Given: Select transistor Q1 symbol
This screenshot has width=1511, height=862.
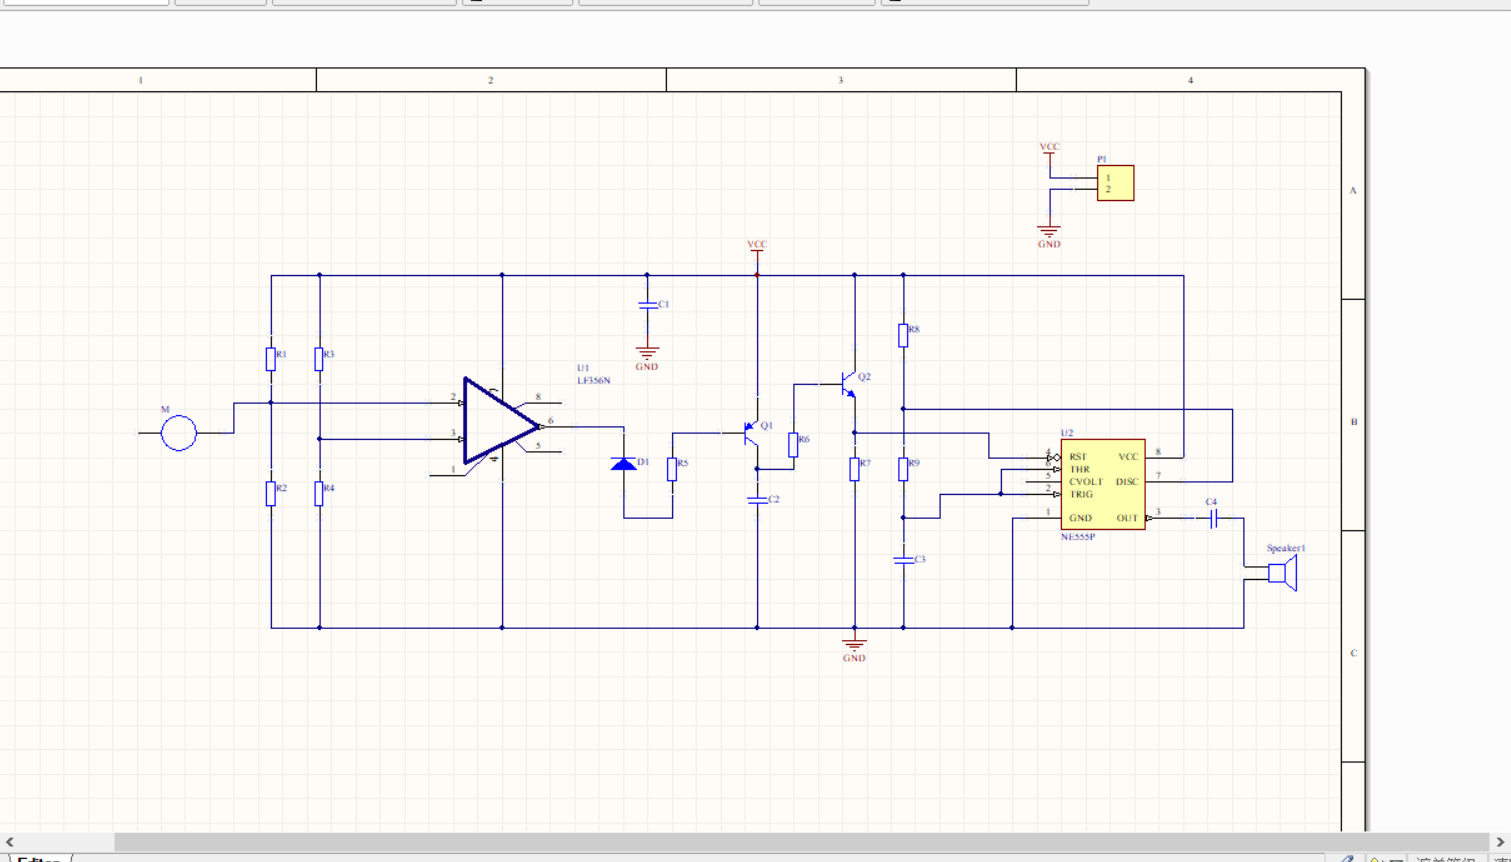Looking at the screenshot, I should pos(750,433).
